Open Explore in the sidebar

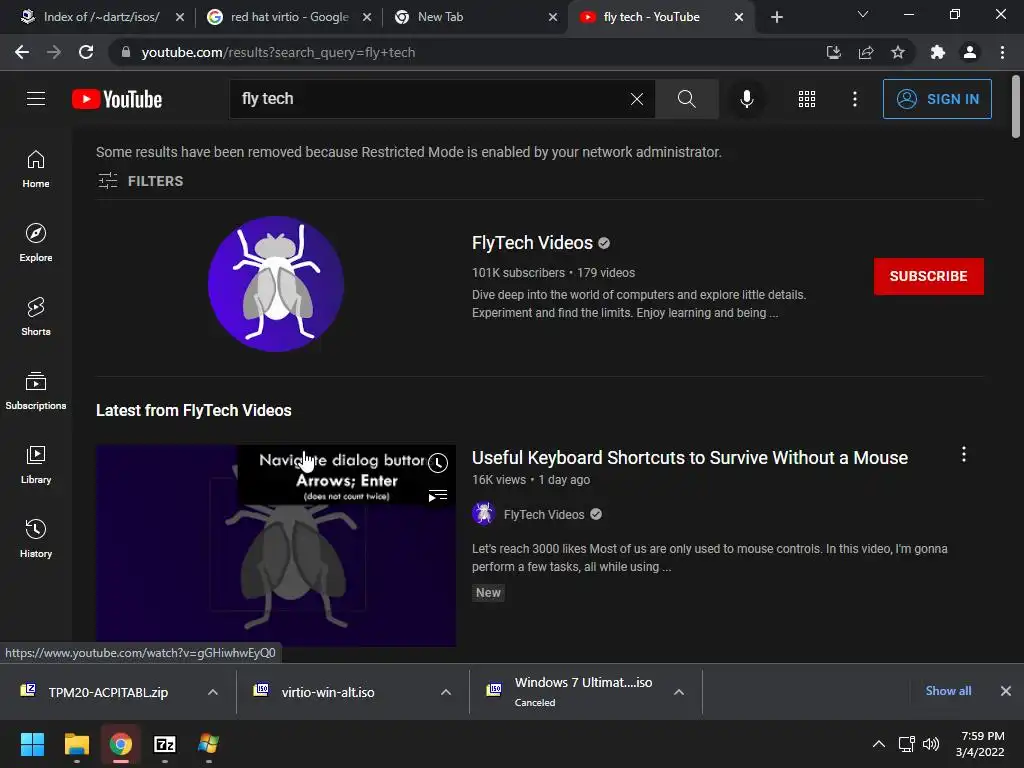pyautogui.click(x=36, y=243)
